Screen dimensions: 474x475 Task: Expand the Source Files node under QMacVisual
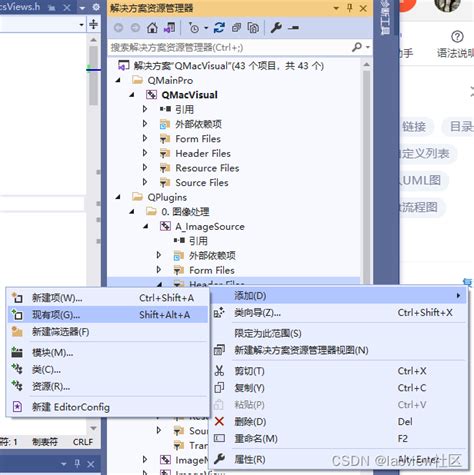coord(145,182)
